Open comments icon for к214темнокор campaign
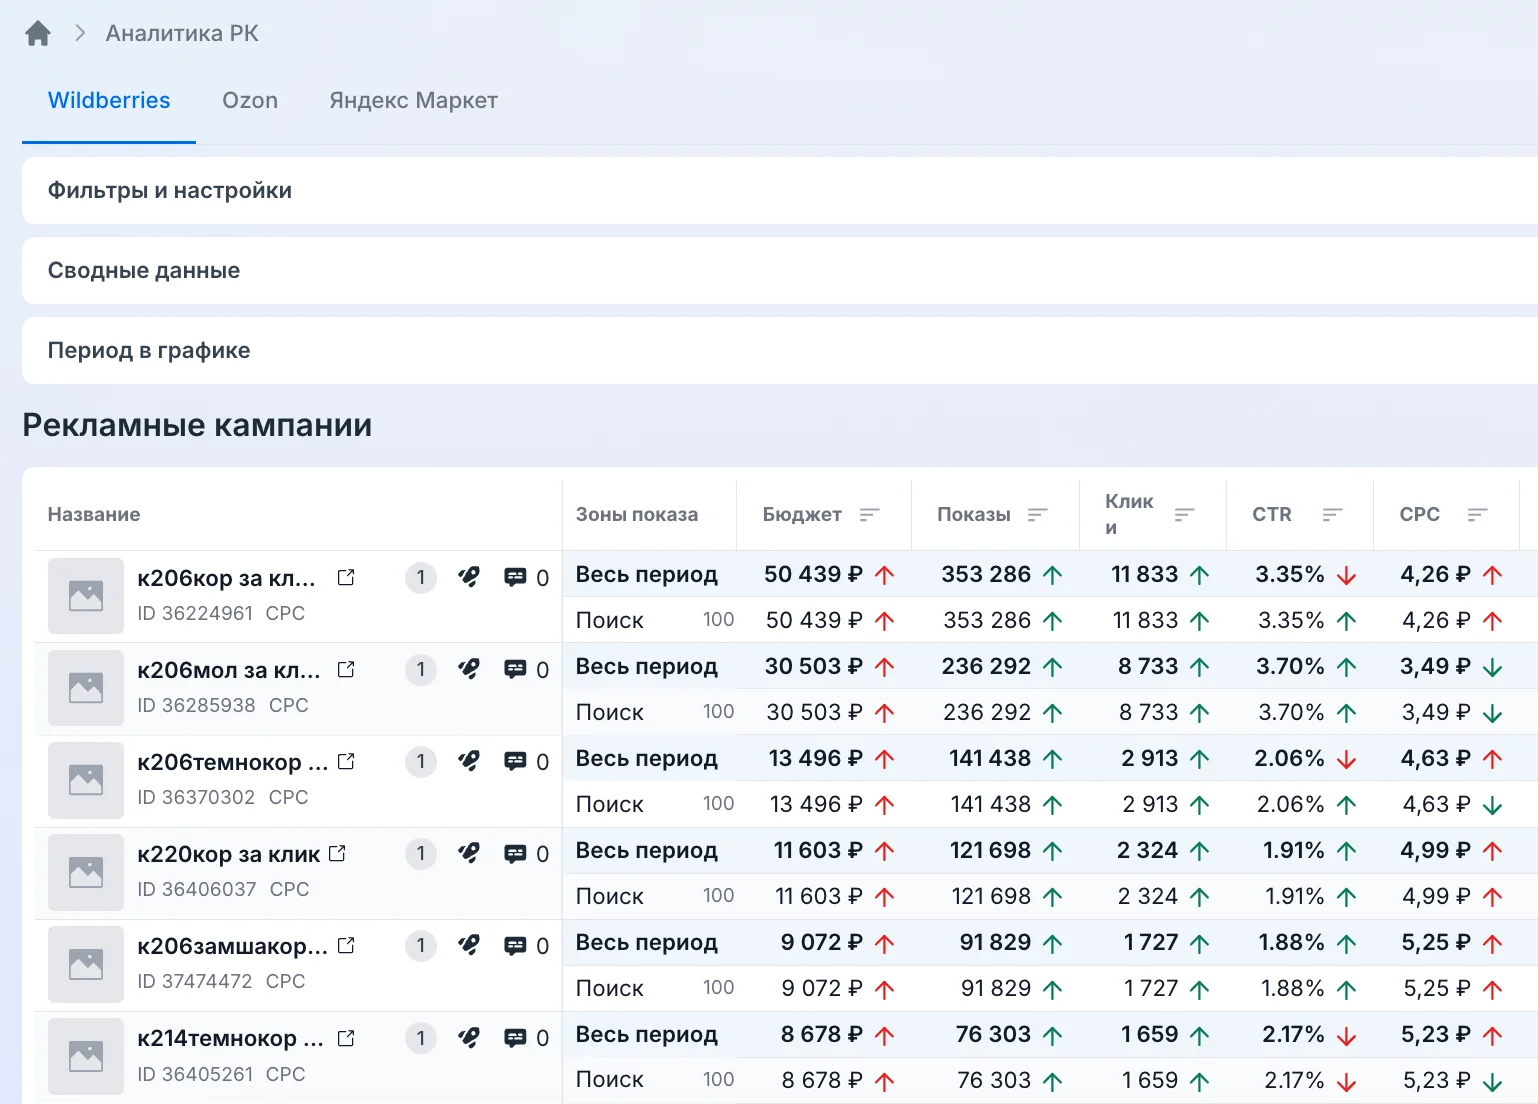 (515, 1038)
